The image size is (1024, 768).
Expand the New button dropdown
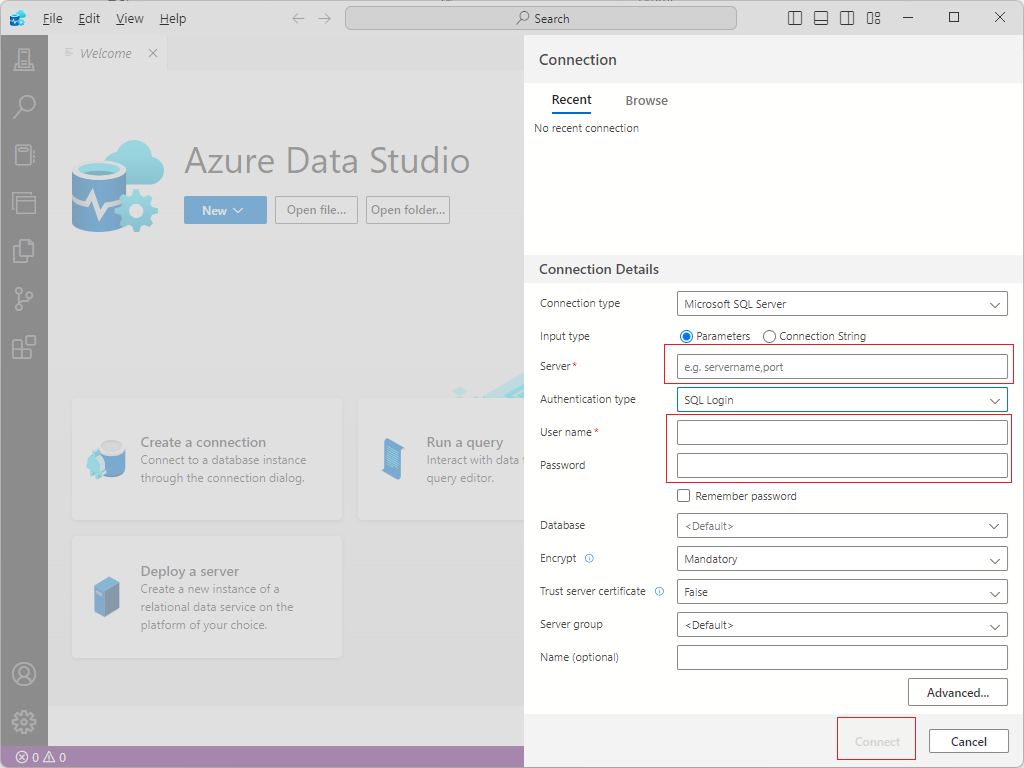pos(225,210)
